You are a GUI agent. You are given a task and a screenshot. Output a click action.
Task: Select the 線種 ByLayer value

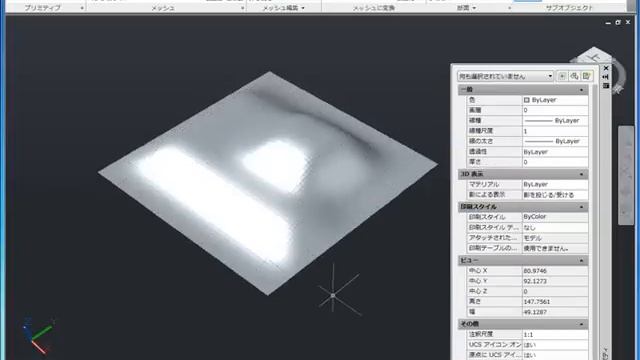555,120
